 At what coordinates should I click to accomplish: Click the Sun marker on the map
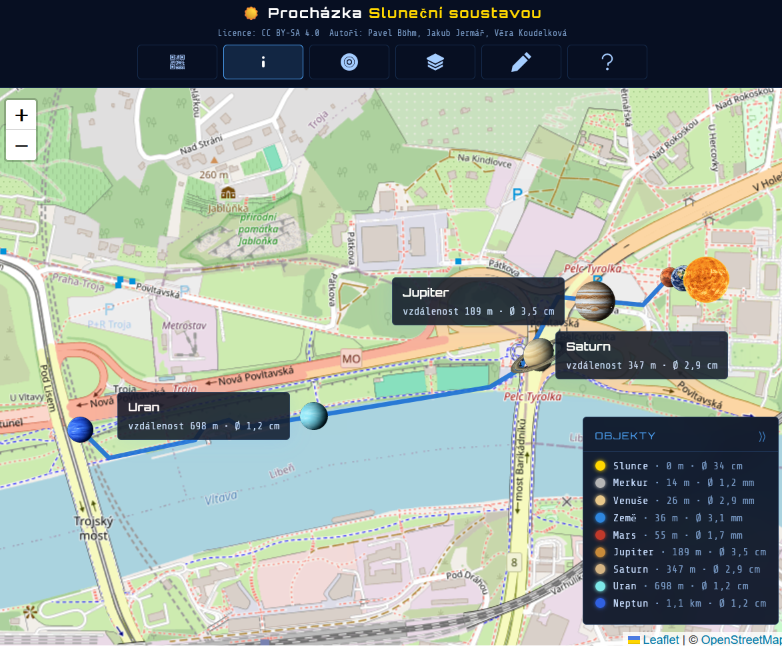pos(706,280)
